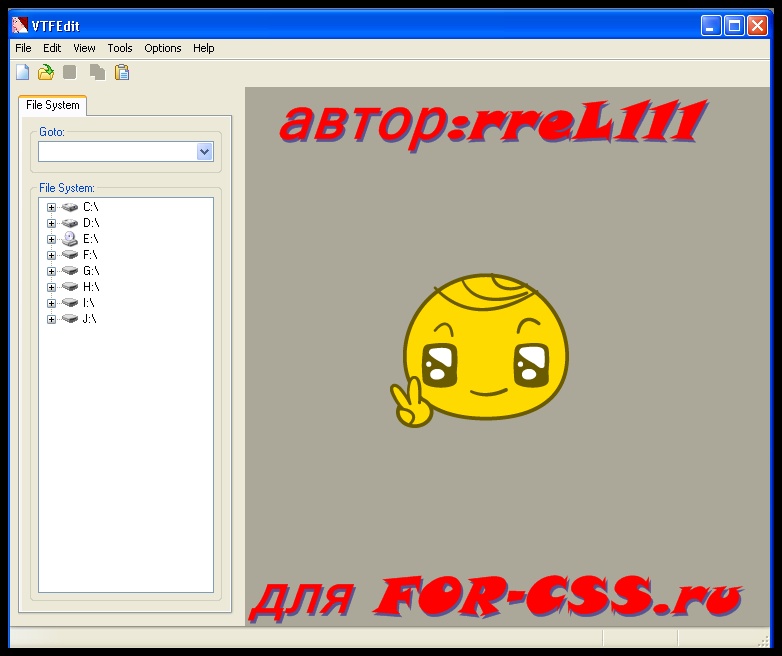Maximize the VTFEdit window

click(x=734, y=25)
